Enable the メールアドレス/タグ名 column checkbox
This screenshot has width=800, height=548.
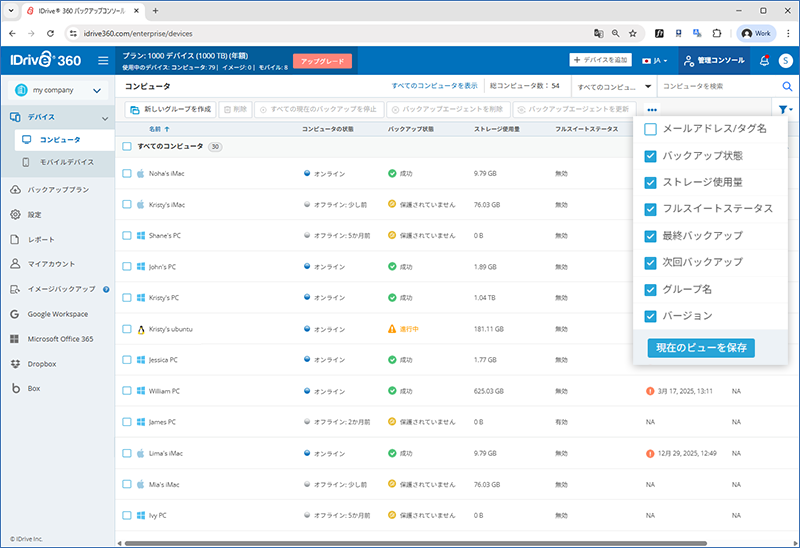[x=651, y=129]
